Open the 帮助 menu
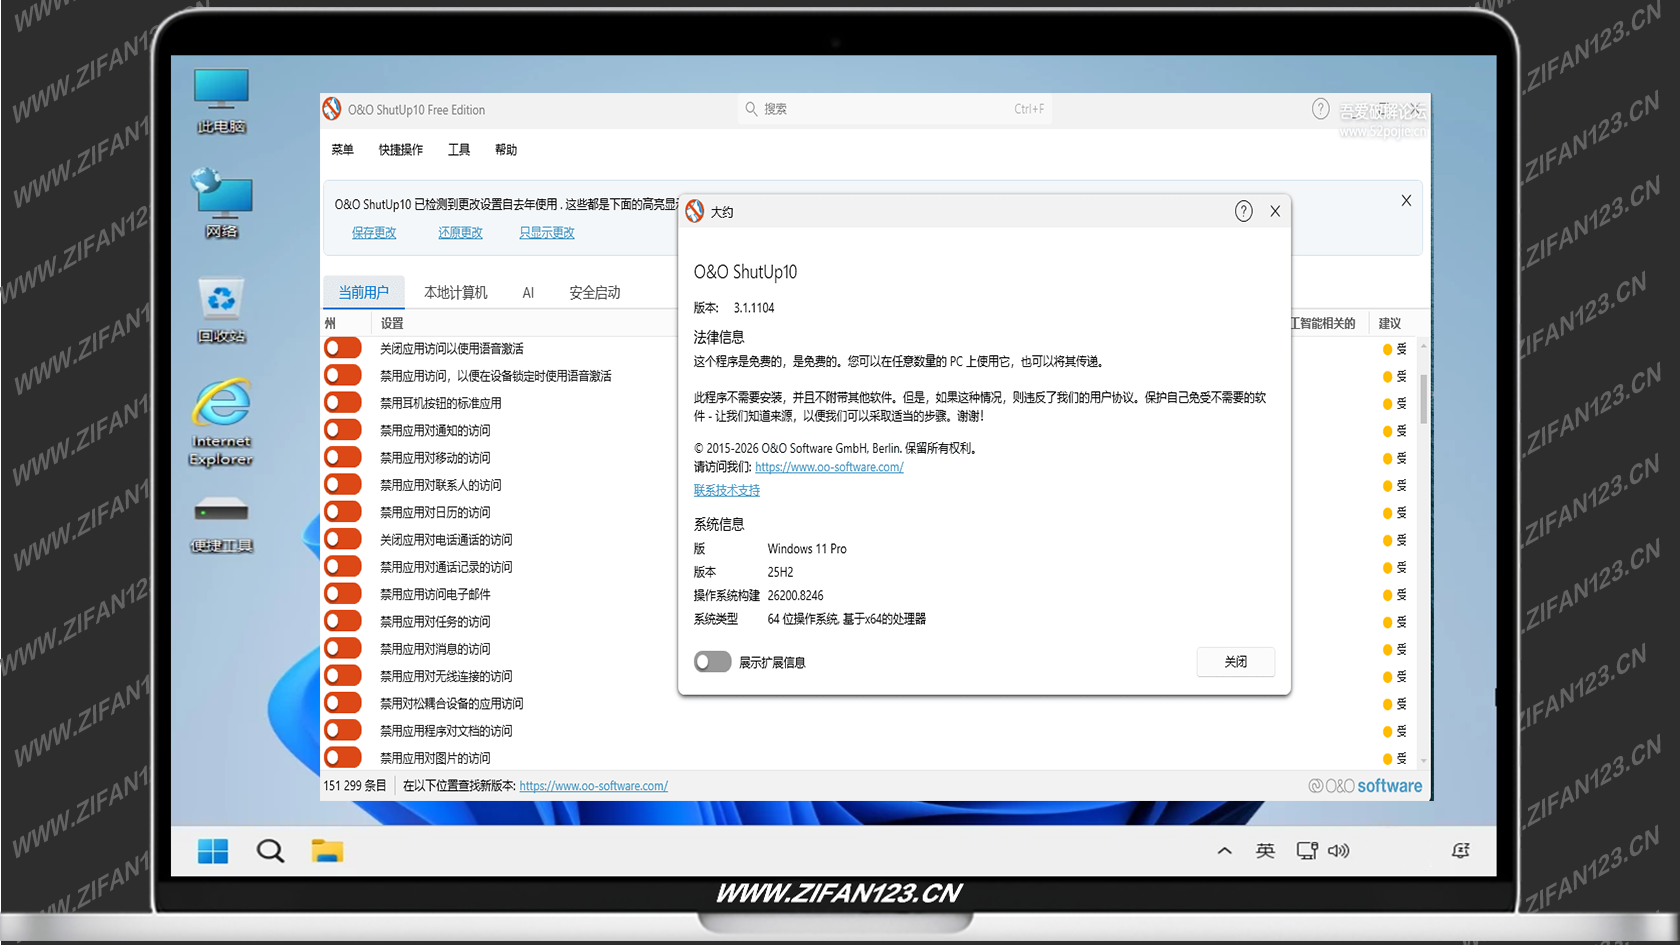This screenshot has height=945, width=1680. (x=506, y=150)
